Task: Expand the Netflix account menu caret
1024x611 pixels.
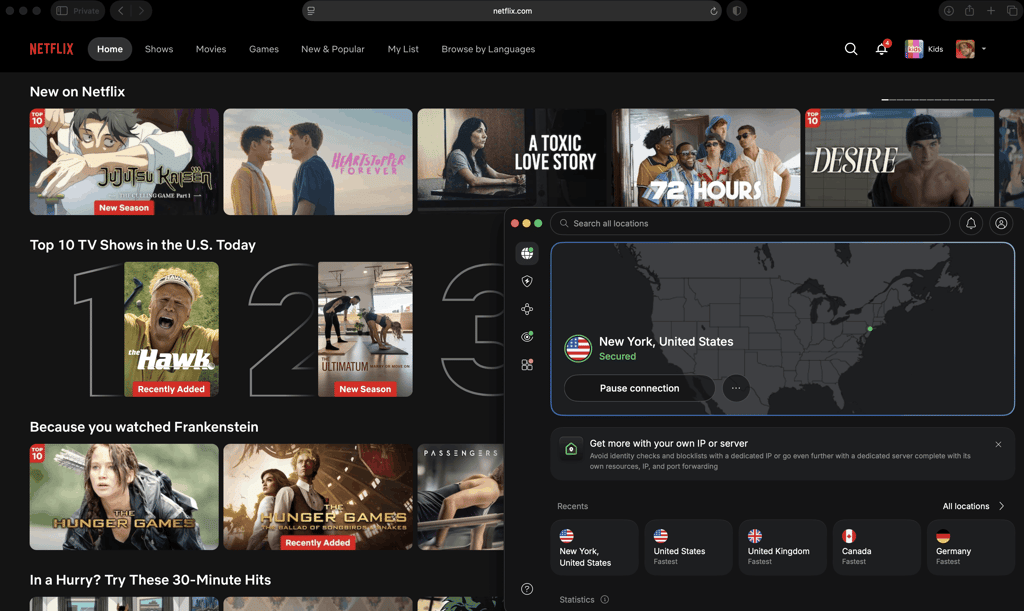Action: (x=984, y=49)
